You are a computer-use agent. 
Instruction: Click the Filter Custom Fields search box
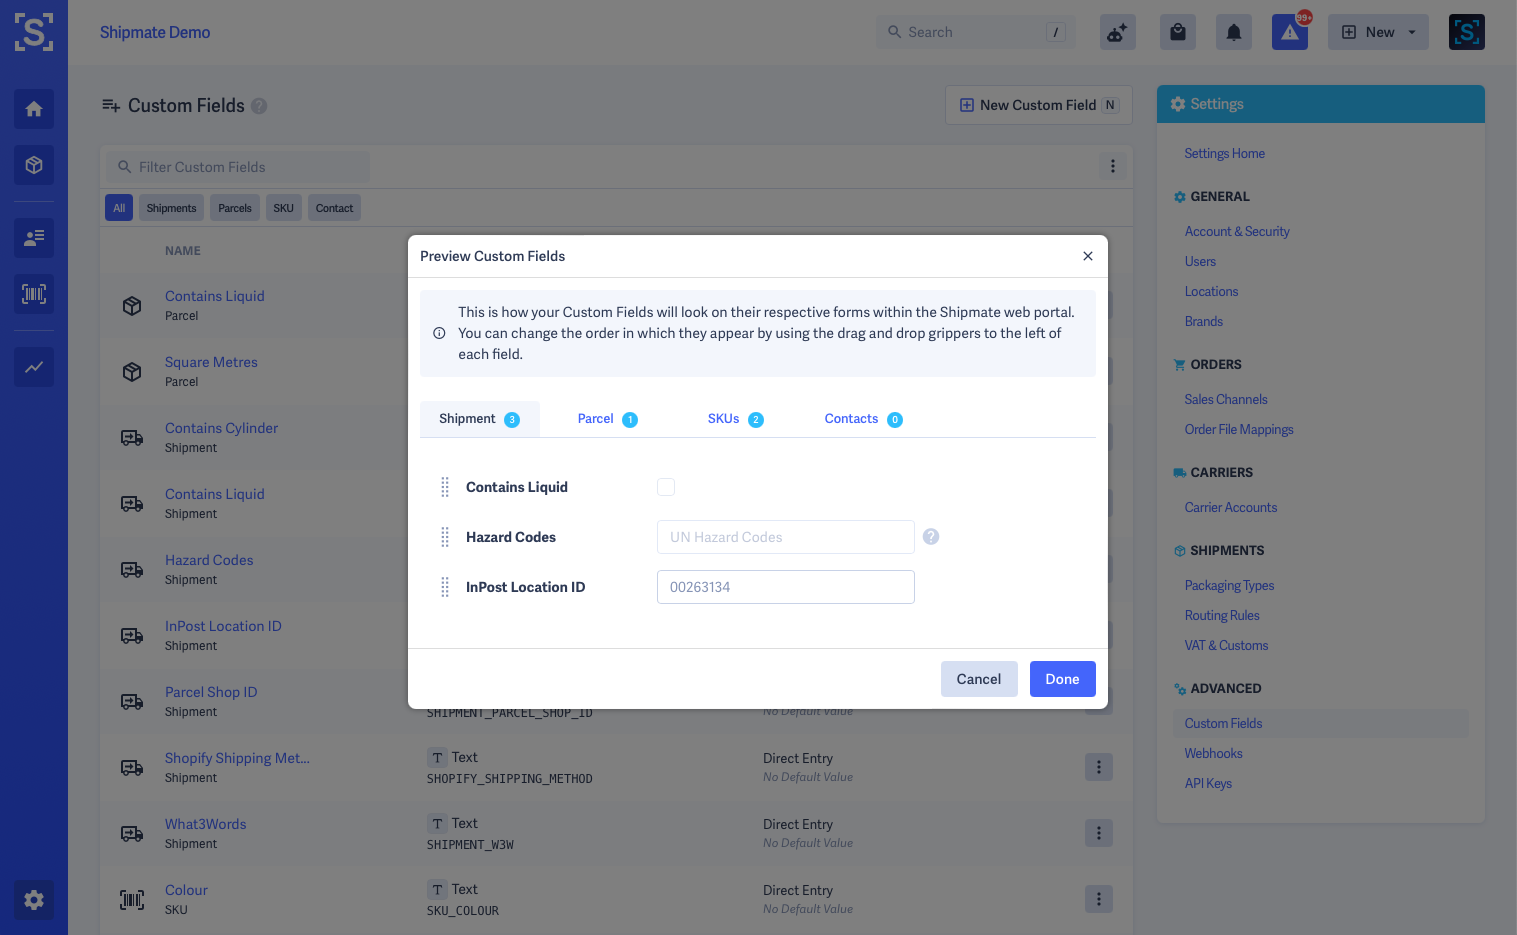(238, 167)
